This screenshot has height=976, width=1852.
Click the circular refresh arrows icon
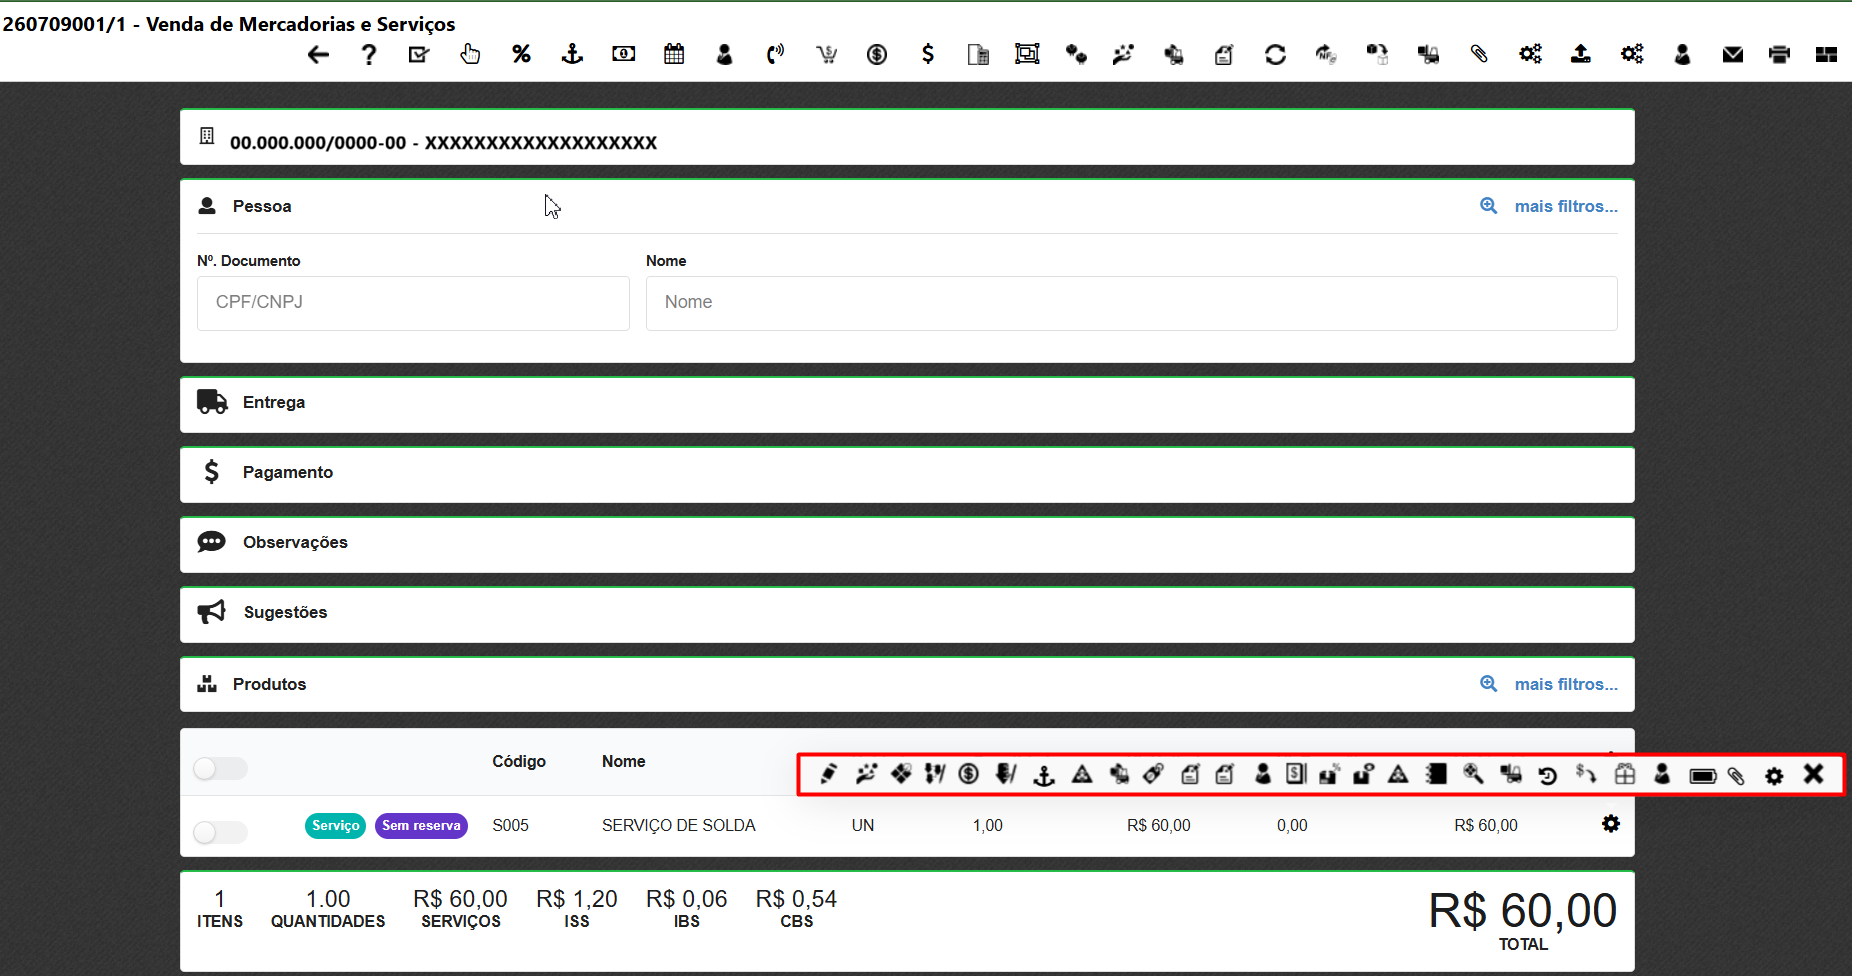1275,54
